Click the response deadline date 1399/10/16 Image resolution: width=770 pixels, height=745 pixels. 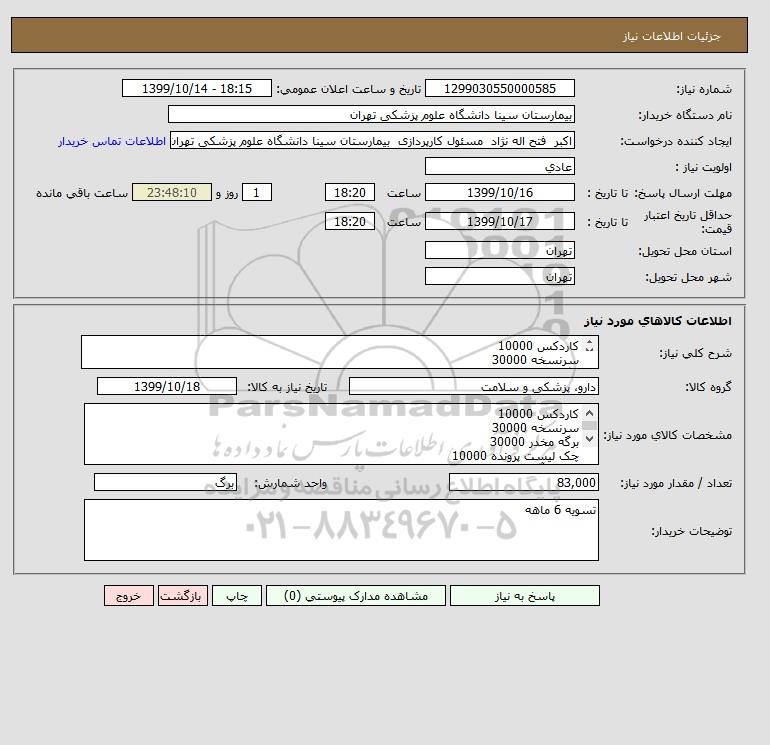click(499, 193)
